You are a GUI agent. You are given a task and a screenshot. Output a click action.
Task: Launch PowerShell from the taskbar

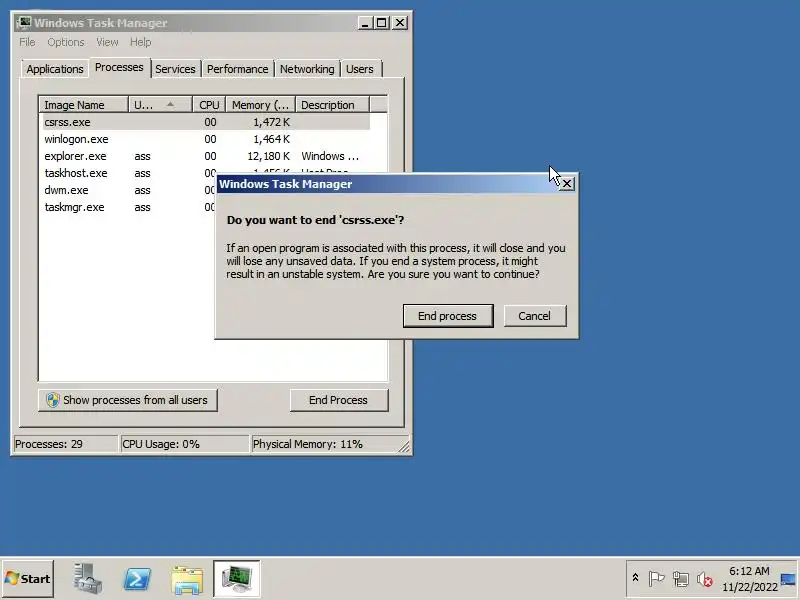[x=137, y=579]
